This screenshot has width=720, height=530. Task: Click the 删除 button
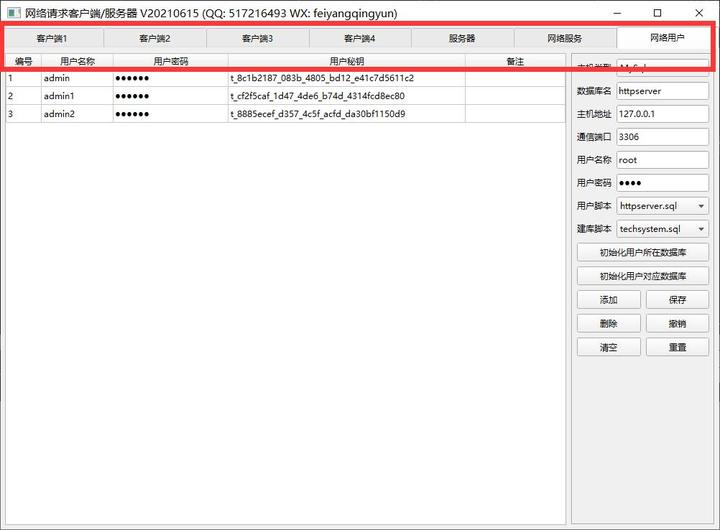point(608,324)
